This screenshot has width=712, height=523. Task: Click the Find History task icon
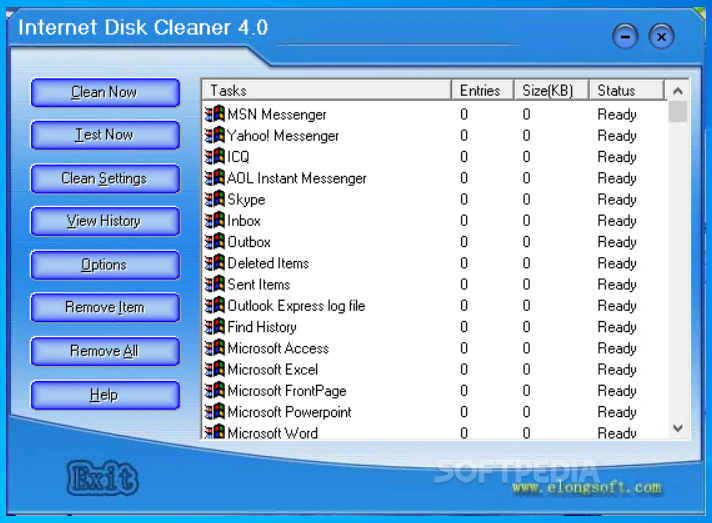(215, 326)
